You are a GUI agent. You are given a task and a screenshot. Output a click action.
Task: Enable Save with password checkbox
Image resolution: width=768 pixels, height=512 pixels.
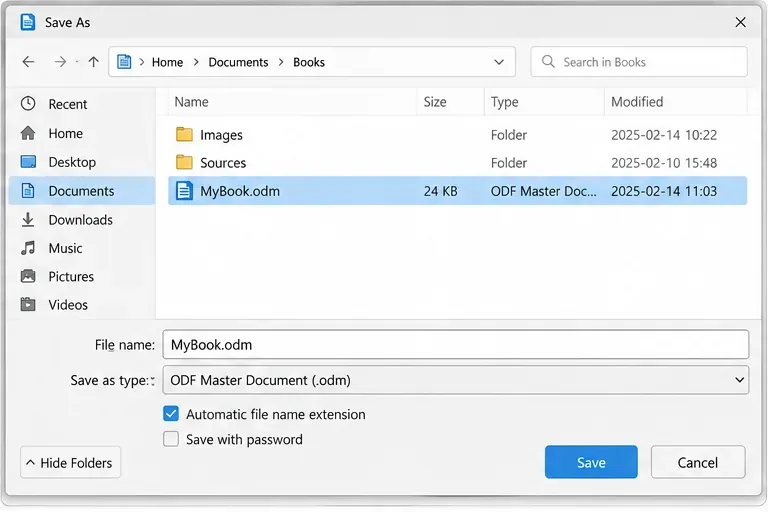click(x=171, y=439)
